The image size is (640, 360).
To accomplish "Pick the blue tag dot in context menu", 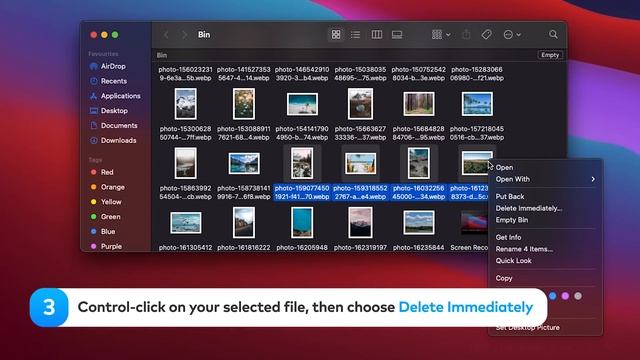I will (x=552, y=296).
